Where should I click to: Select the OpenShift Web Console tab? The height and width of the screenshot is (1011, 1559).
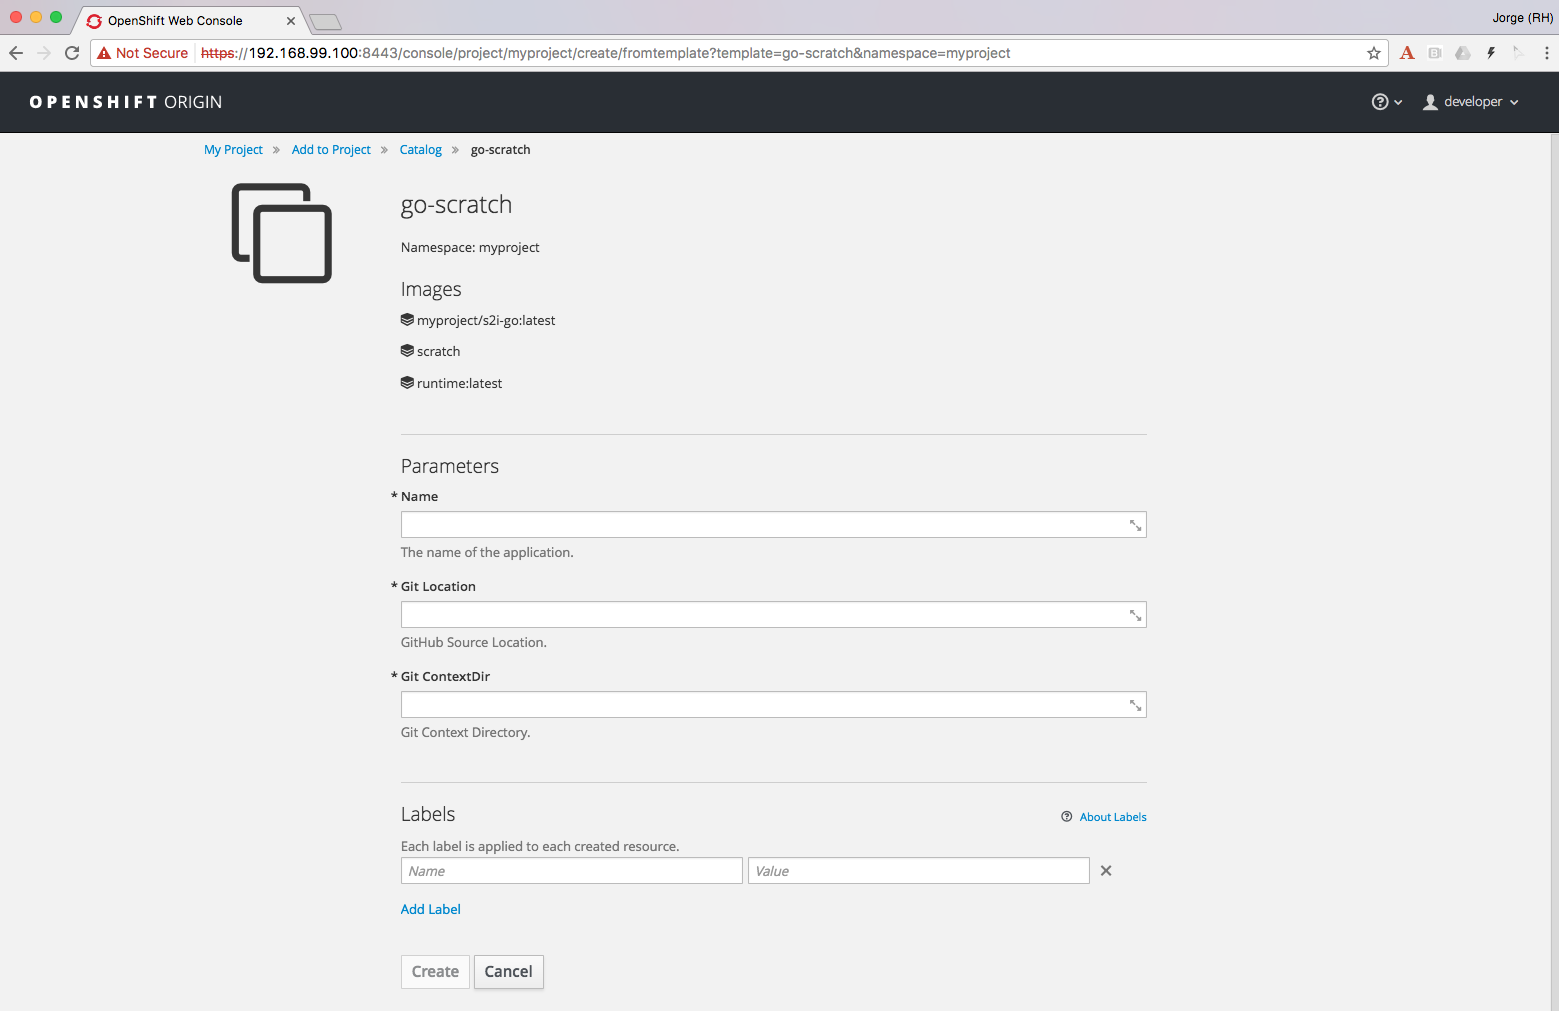click(x=175, y=20)
